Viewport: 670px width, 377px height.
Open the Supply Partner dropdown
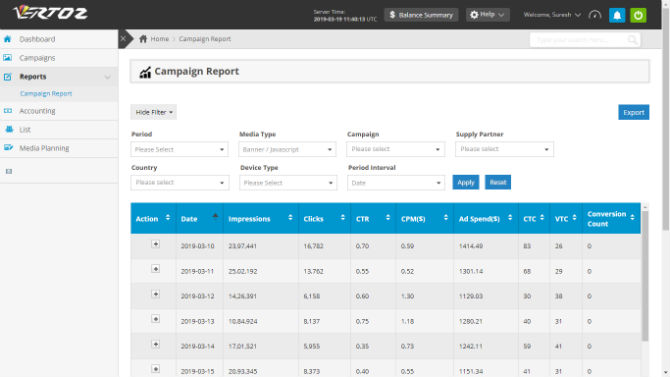tap(504, 149)
